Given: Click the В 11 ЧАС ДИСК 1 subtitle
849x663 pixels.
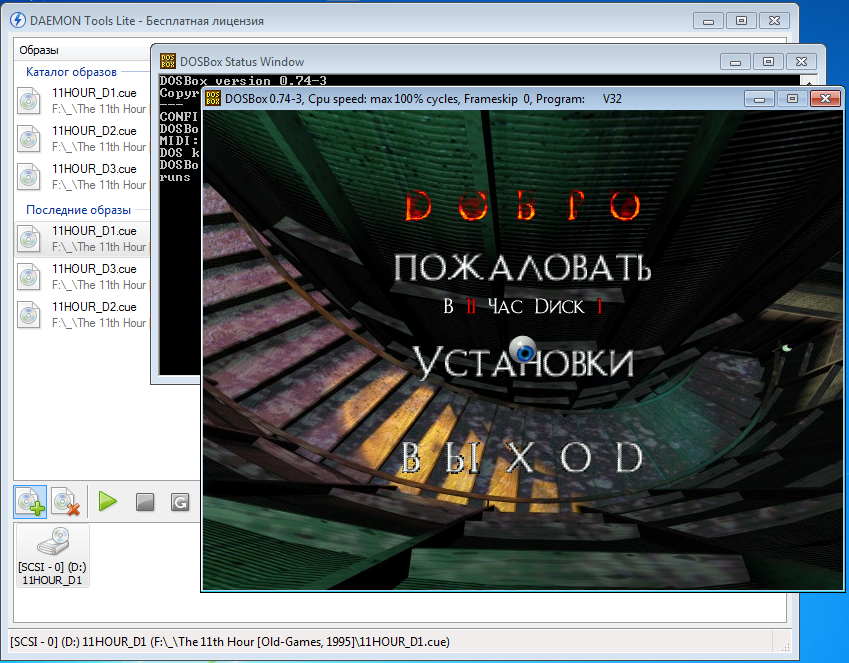Looking at the screenshot, I should pos(523,307).
